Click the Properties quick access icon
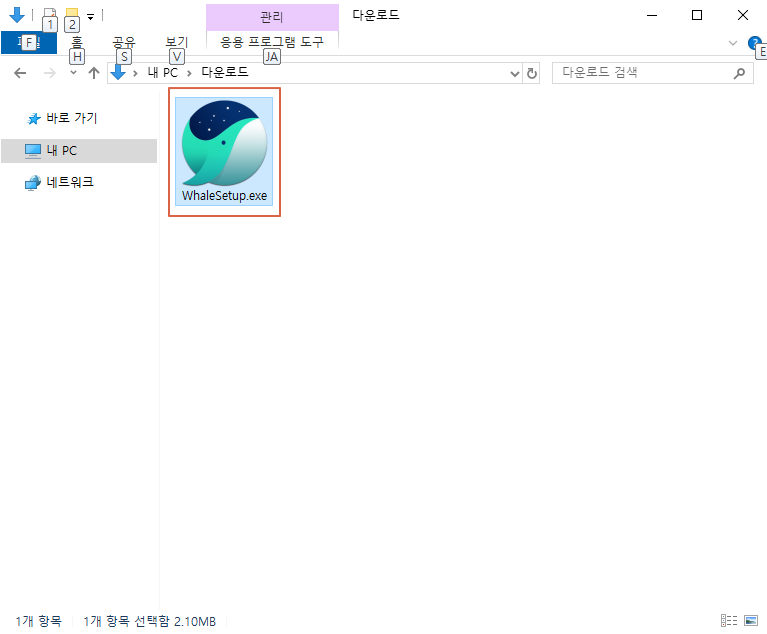 tap(49, 16)
